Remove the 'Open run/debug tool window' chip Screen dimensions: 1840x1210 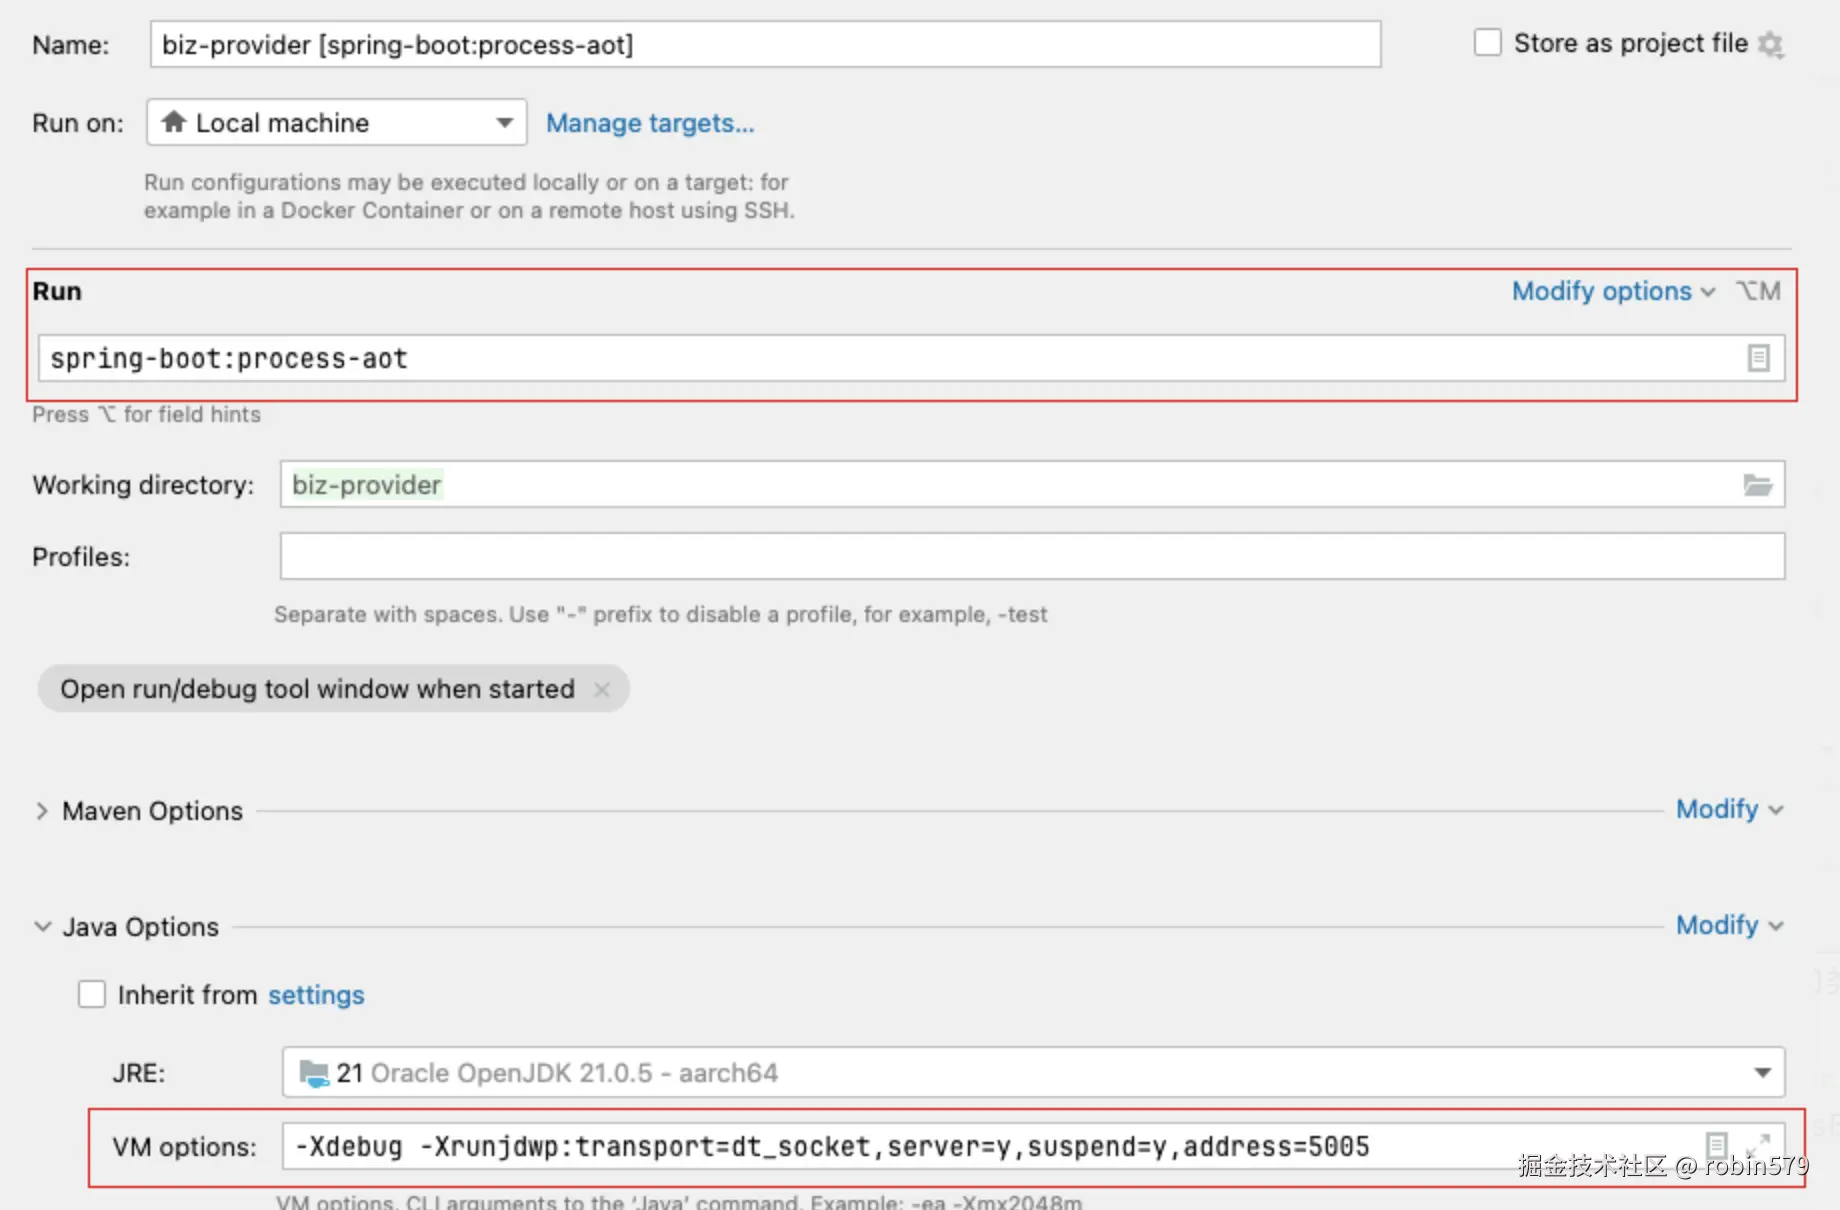(602, 689)
